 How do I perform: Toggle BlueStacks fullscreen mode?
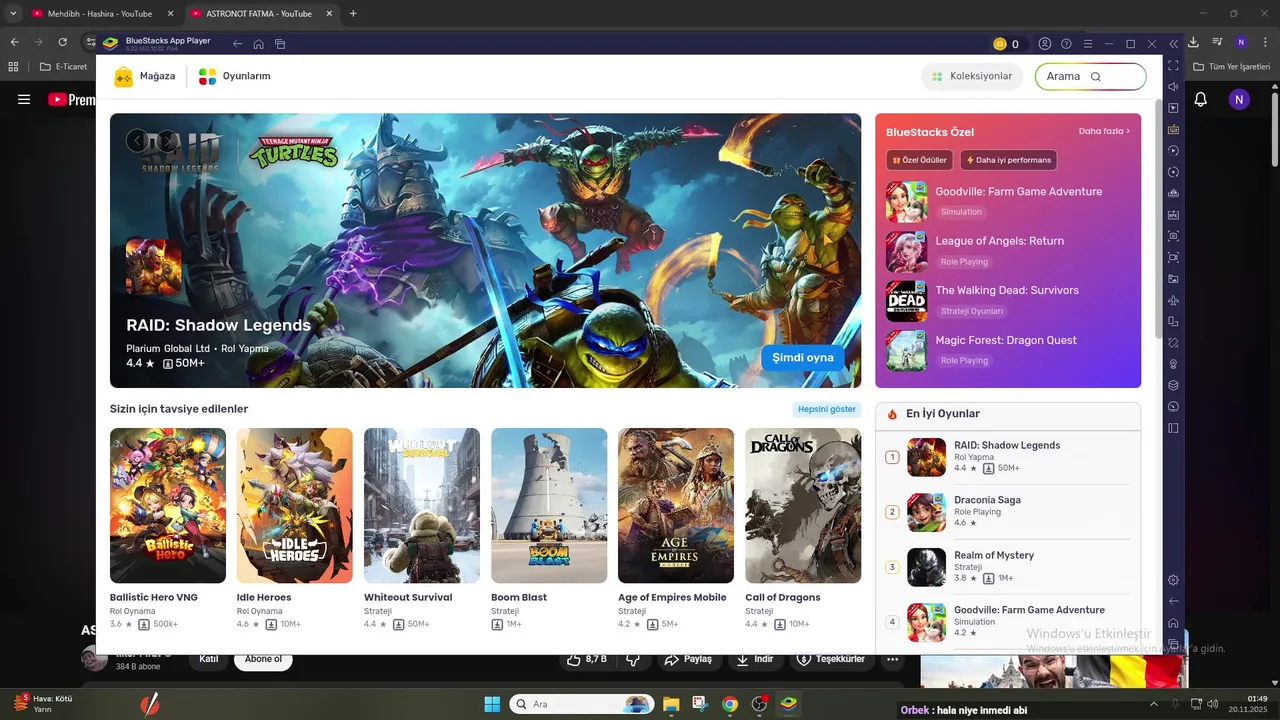[1173, 65]
